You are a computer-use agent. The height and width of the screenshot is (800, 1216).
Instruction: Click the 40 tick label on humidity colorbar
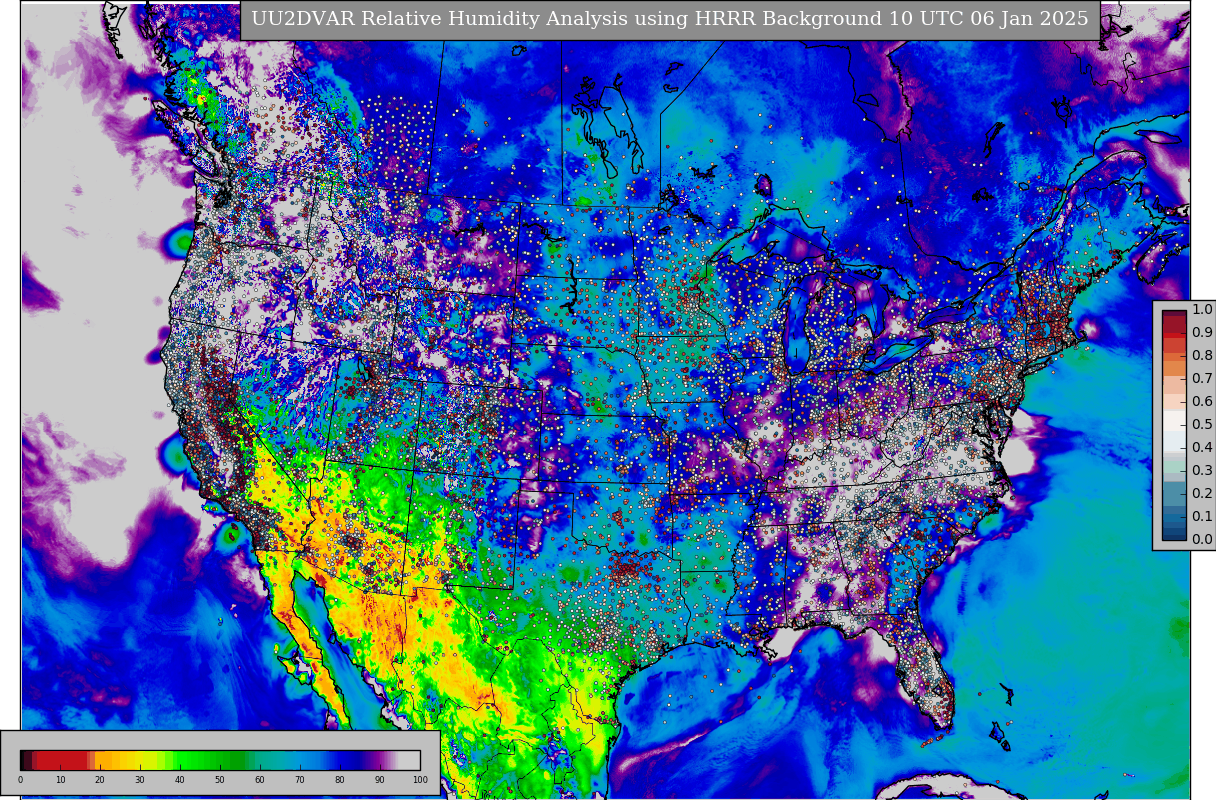(x=180, y=780)
